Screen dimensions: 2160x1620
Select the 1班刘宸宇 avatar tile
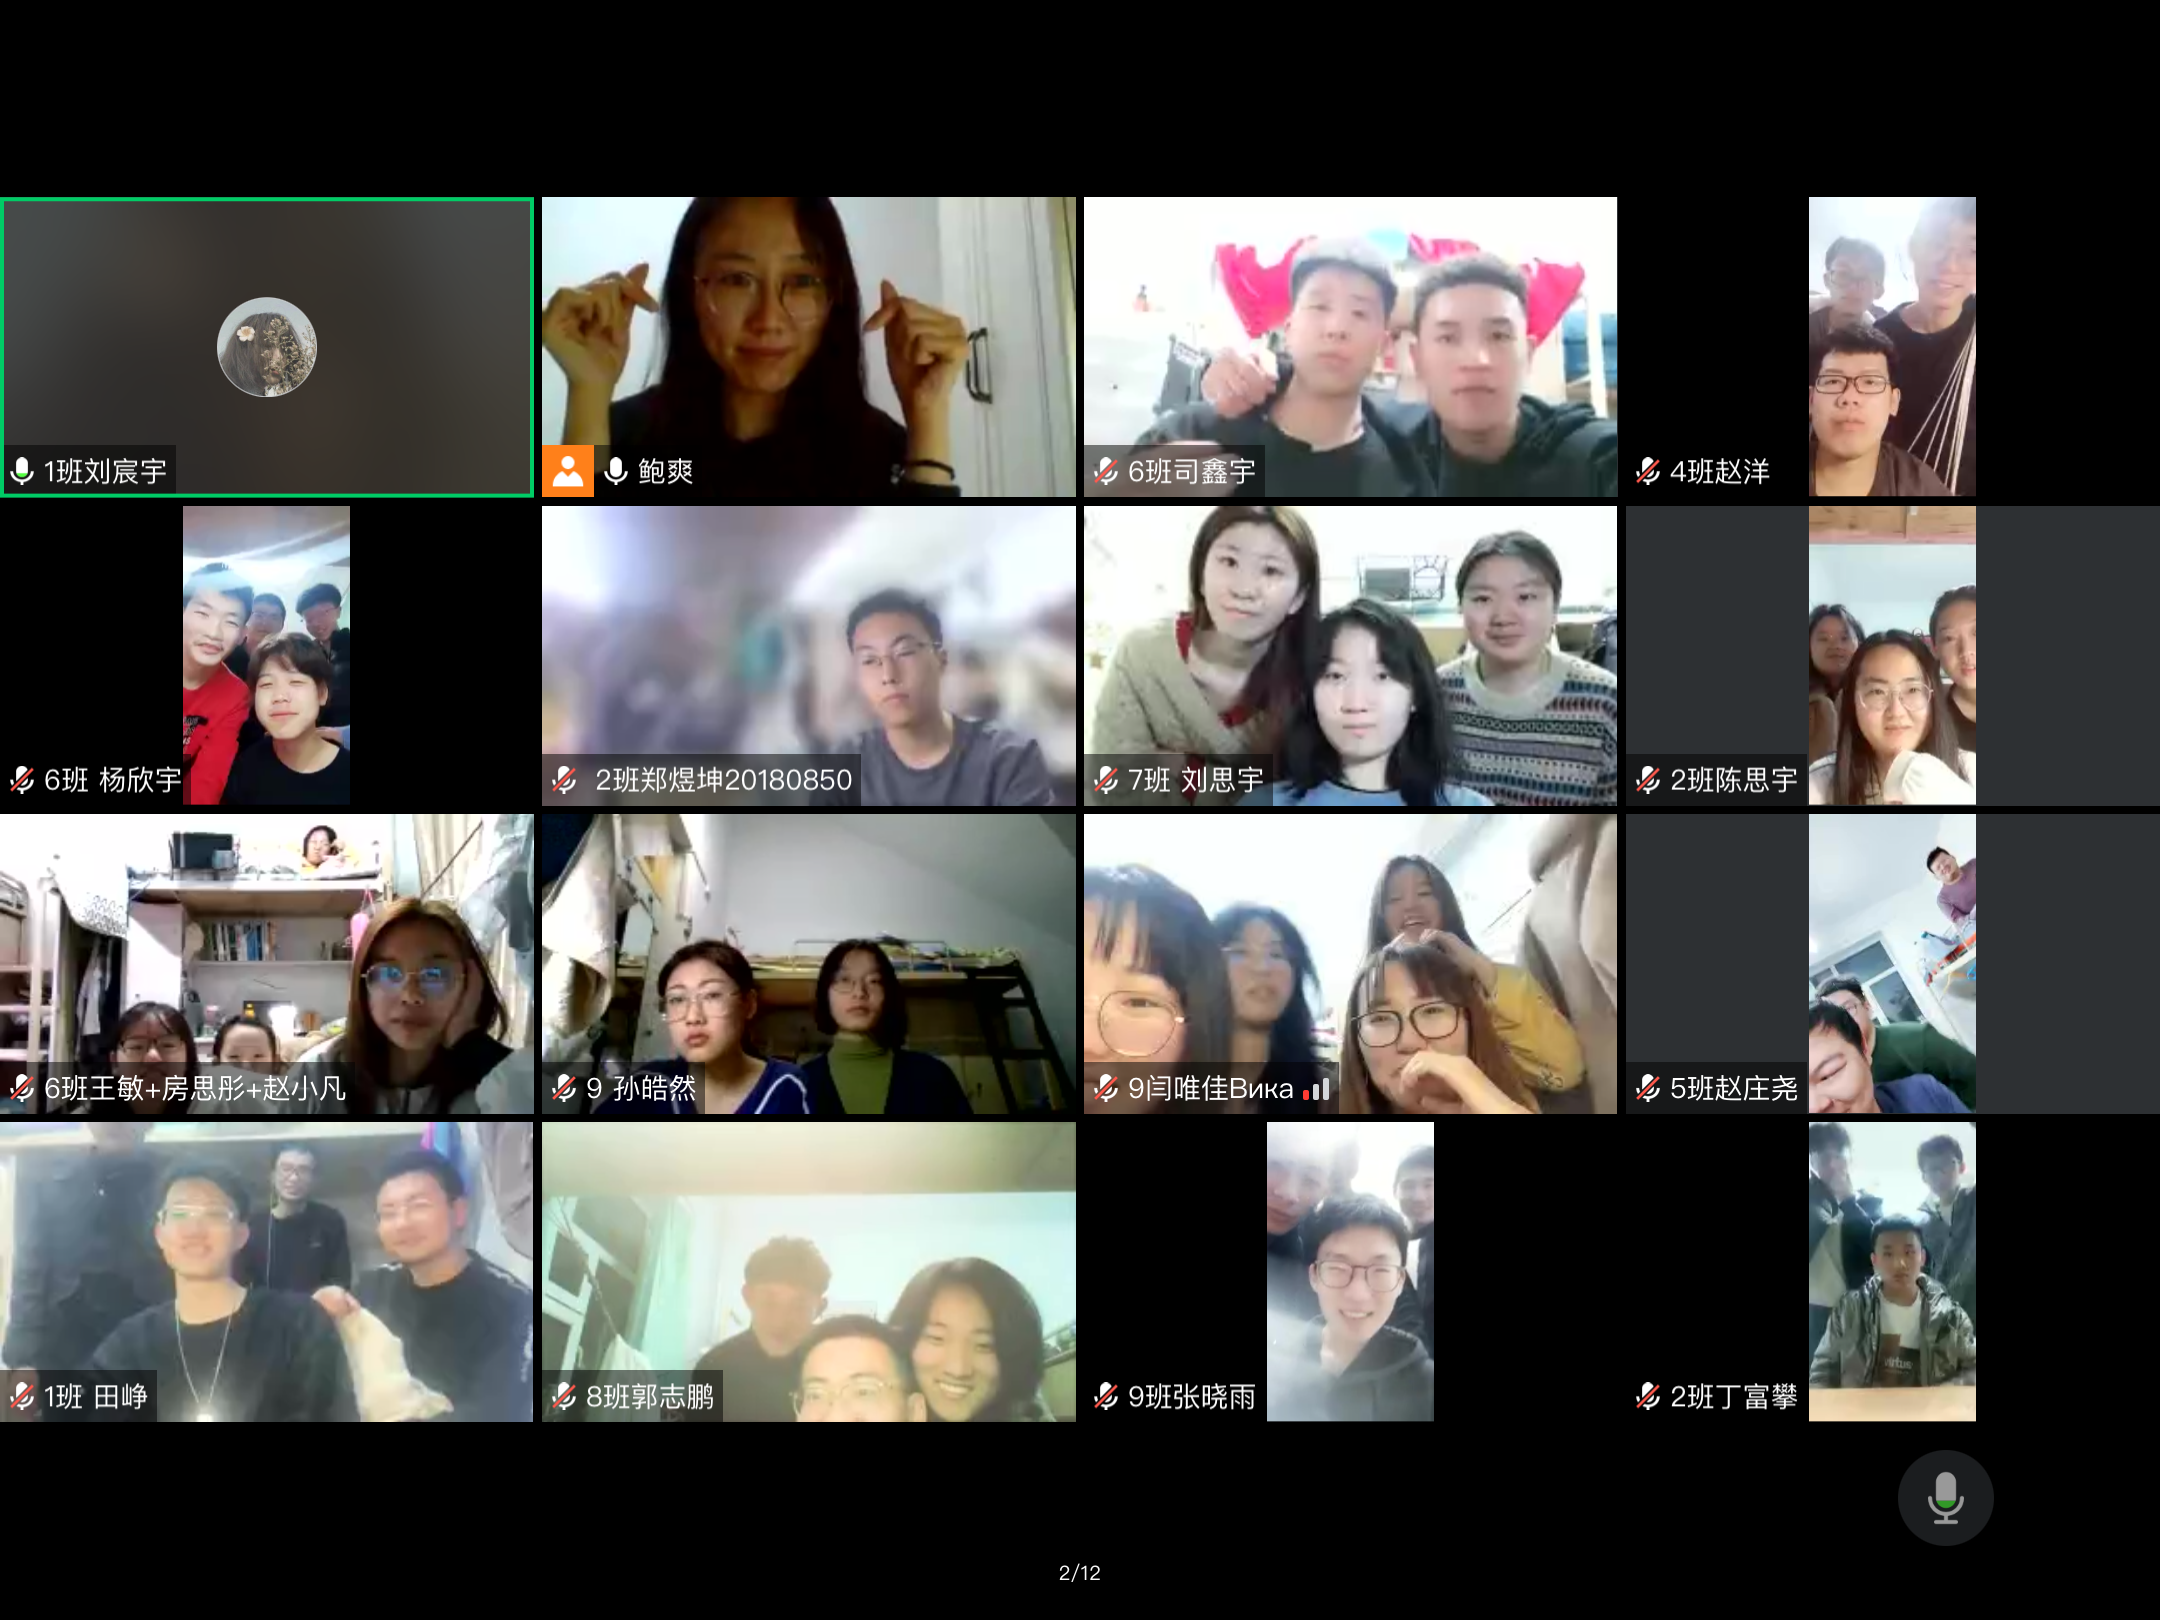tap(267, 347)
